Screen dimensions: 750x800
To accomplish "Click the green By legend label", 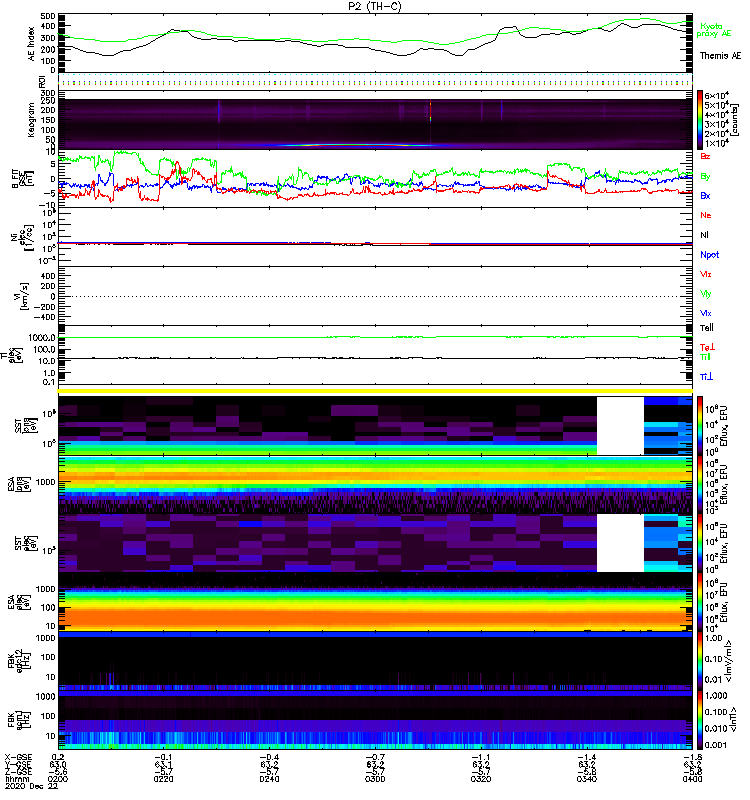I will [706, 177].
